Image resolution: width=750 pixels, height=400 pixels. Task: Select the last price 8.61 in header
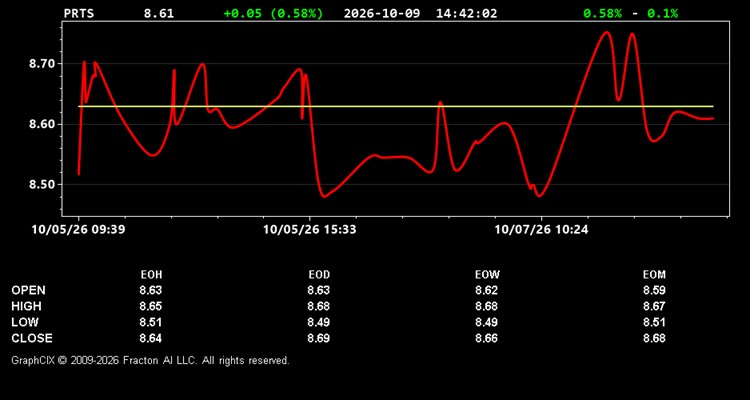(x=159, y=13)
